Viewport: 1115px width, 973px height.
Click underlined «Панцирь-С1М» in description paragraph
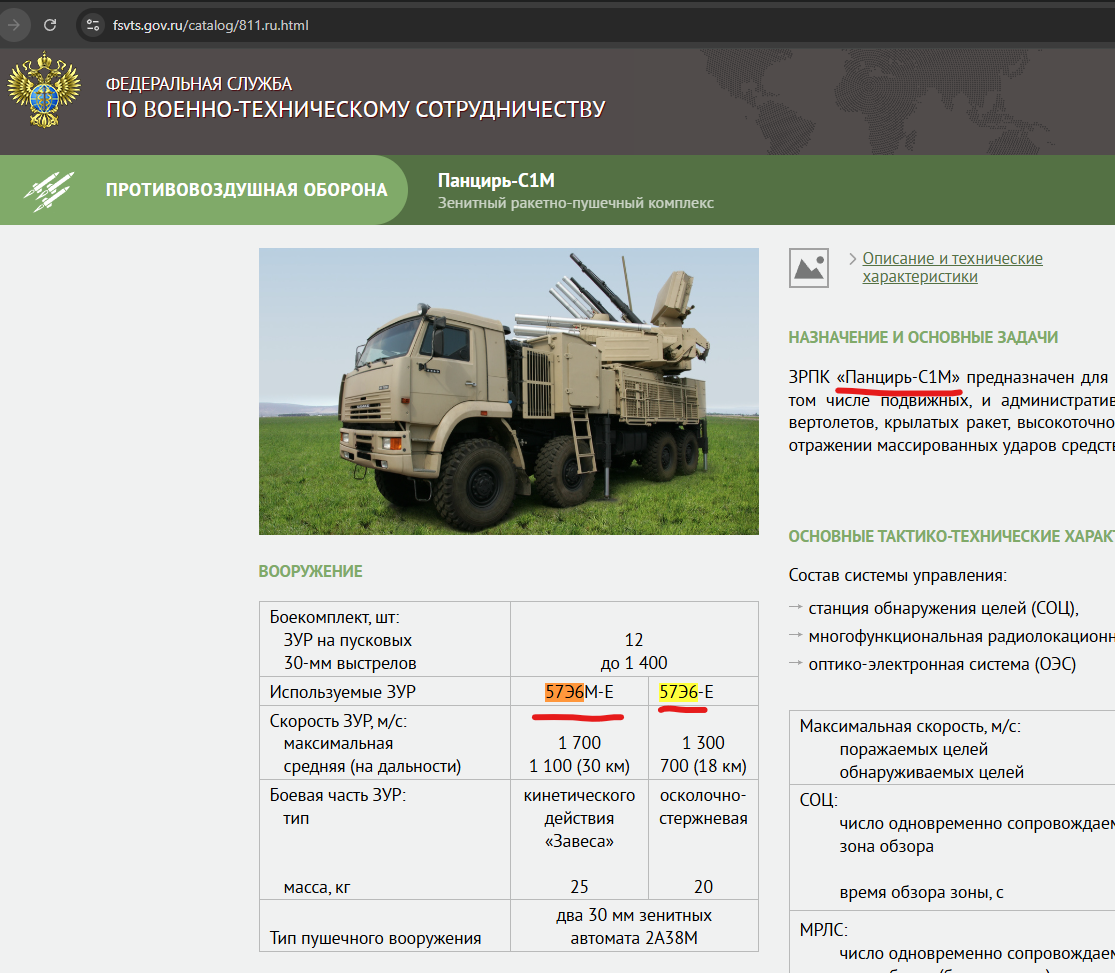pyautogui.click(x=898, y=377)
